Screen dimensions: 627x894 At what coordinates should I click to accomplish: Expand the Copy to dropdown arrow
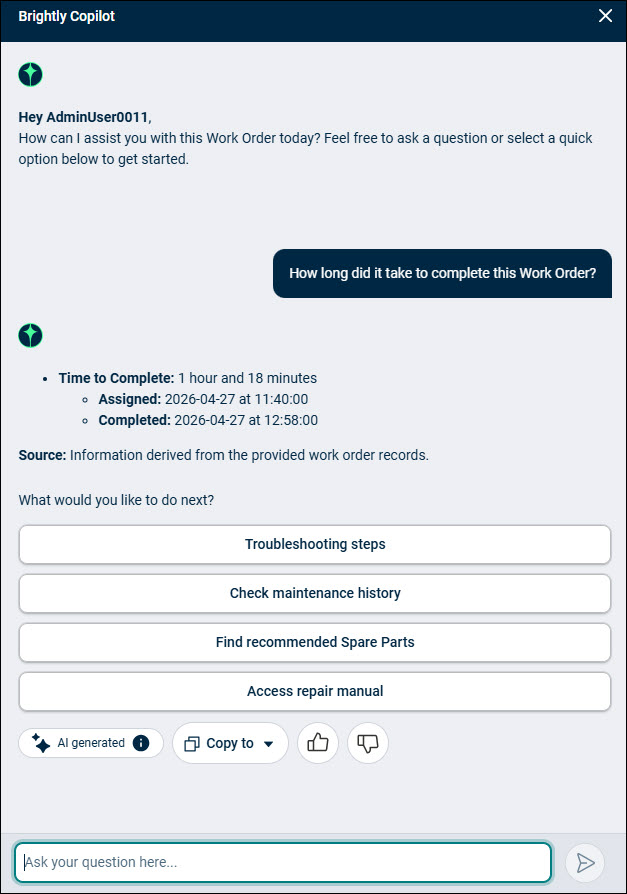click(268, 743)
